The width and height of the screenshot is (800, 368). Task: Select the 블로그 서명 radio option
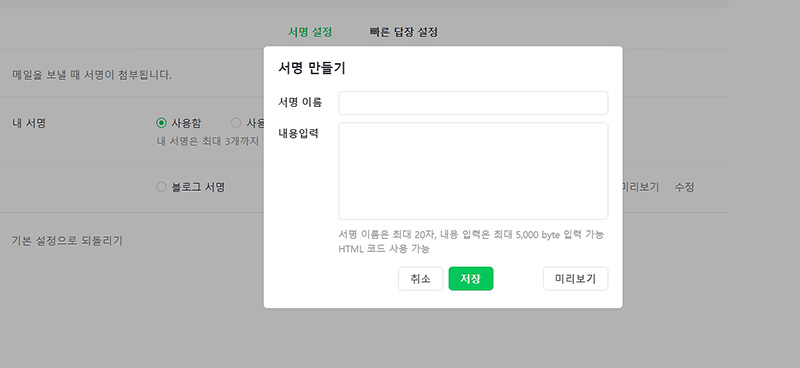pos(161,187)
